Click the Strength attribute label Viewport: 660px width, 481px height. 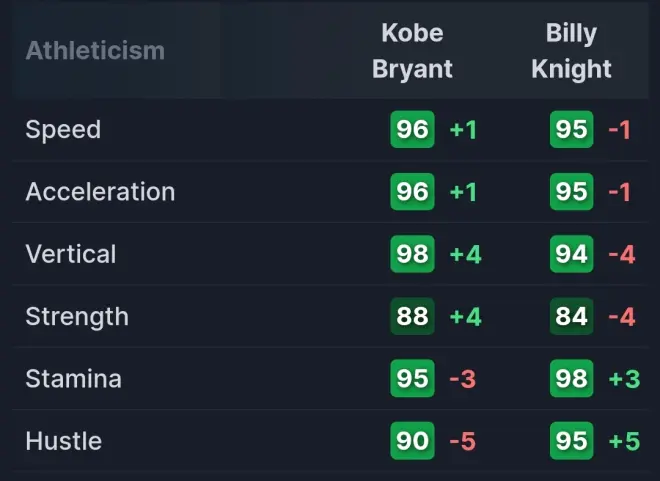point(77,317)
